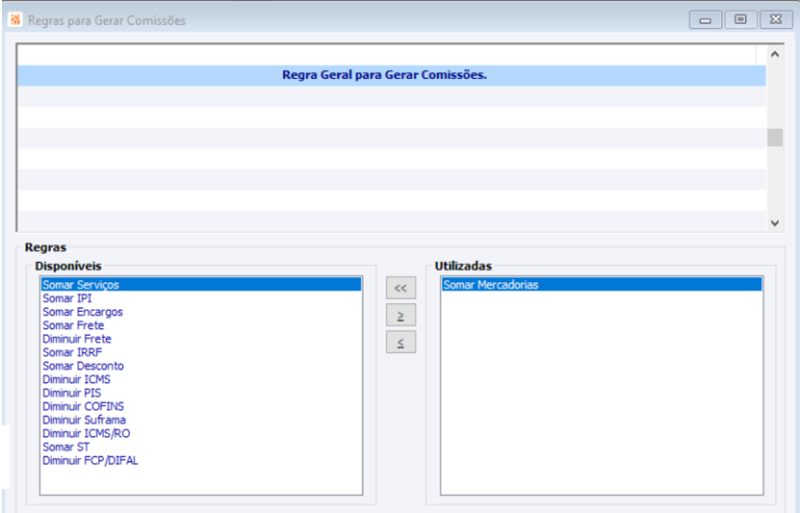Screen dimensions: 800x513
Task: Select 'Diminuir Frete' in Disponíveis list
Action: pyautogui.click(x=201, y=339)
